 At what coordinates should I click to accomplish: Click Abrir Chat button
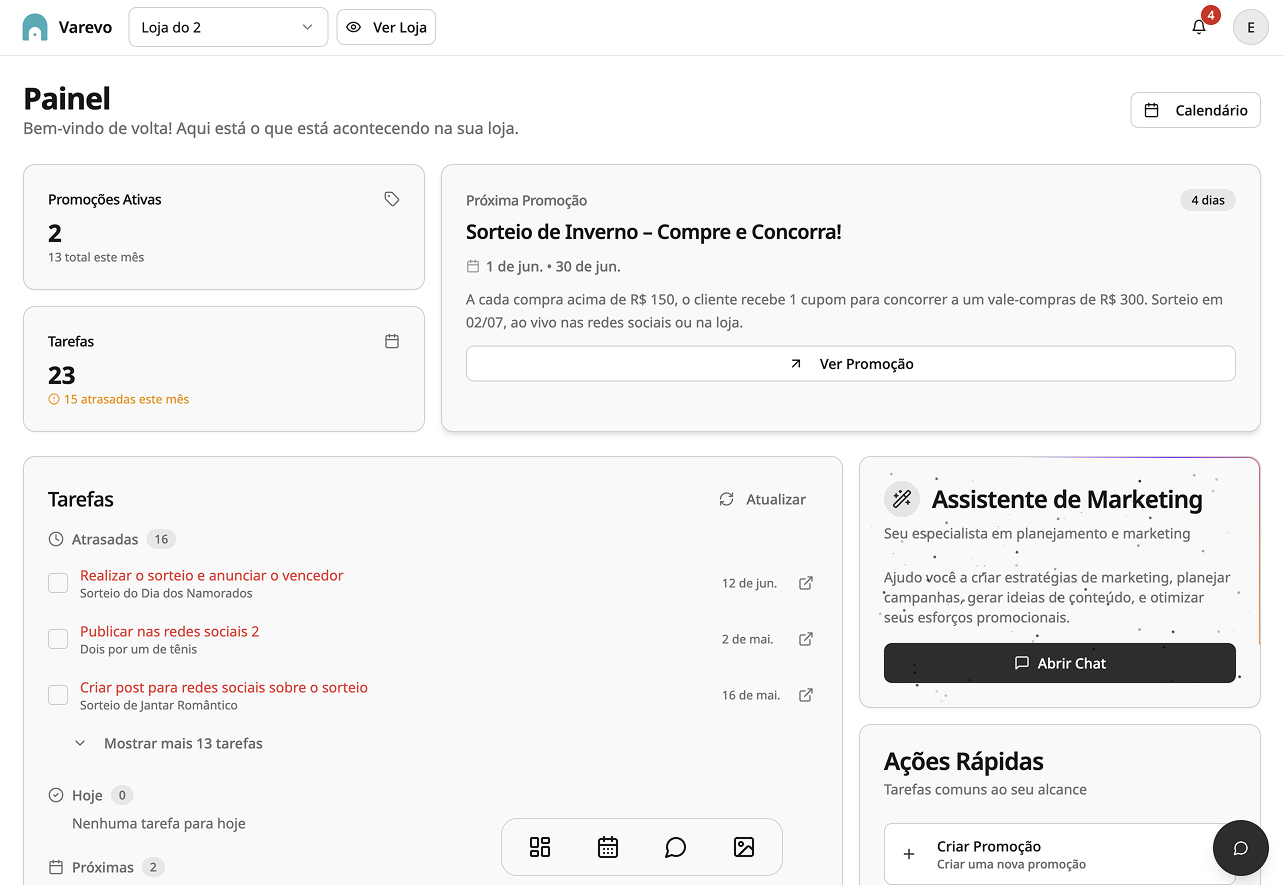coord(1060,663)
